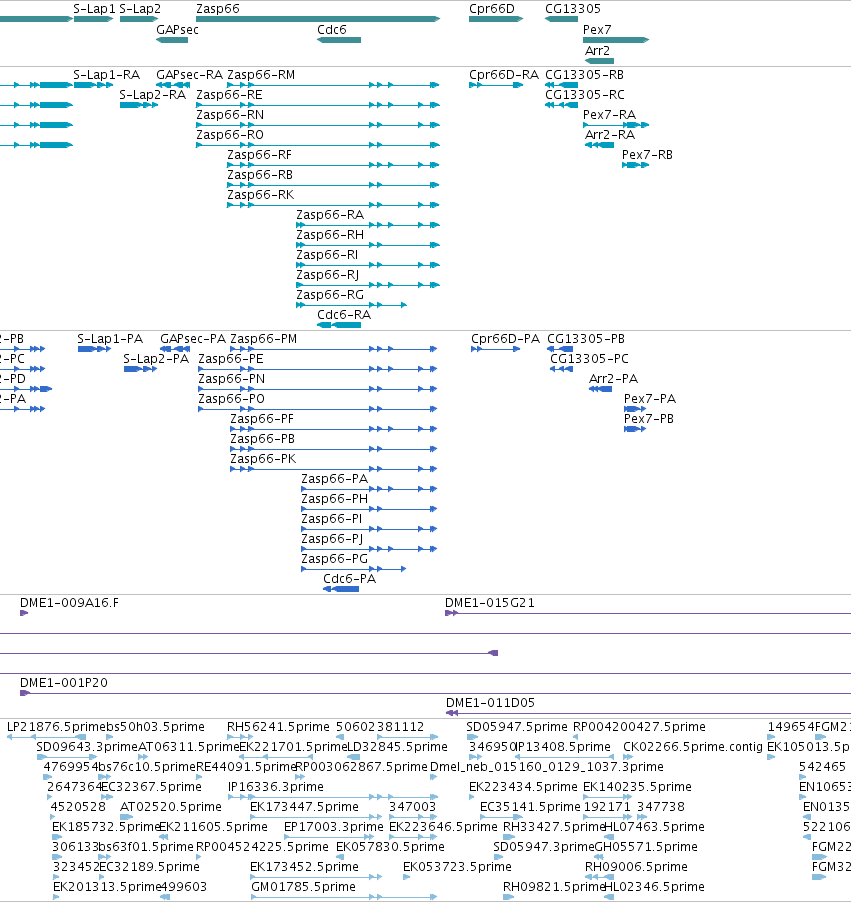The height and width of the screenshot is (902, 851).
Task: Click protein Zasp66-PE
Action: click(231, 359)
